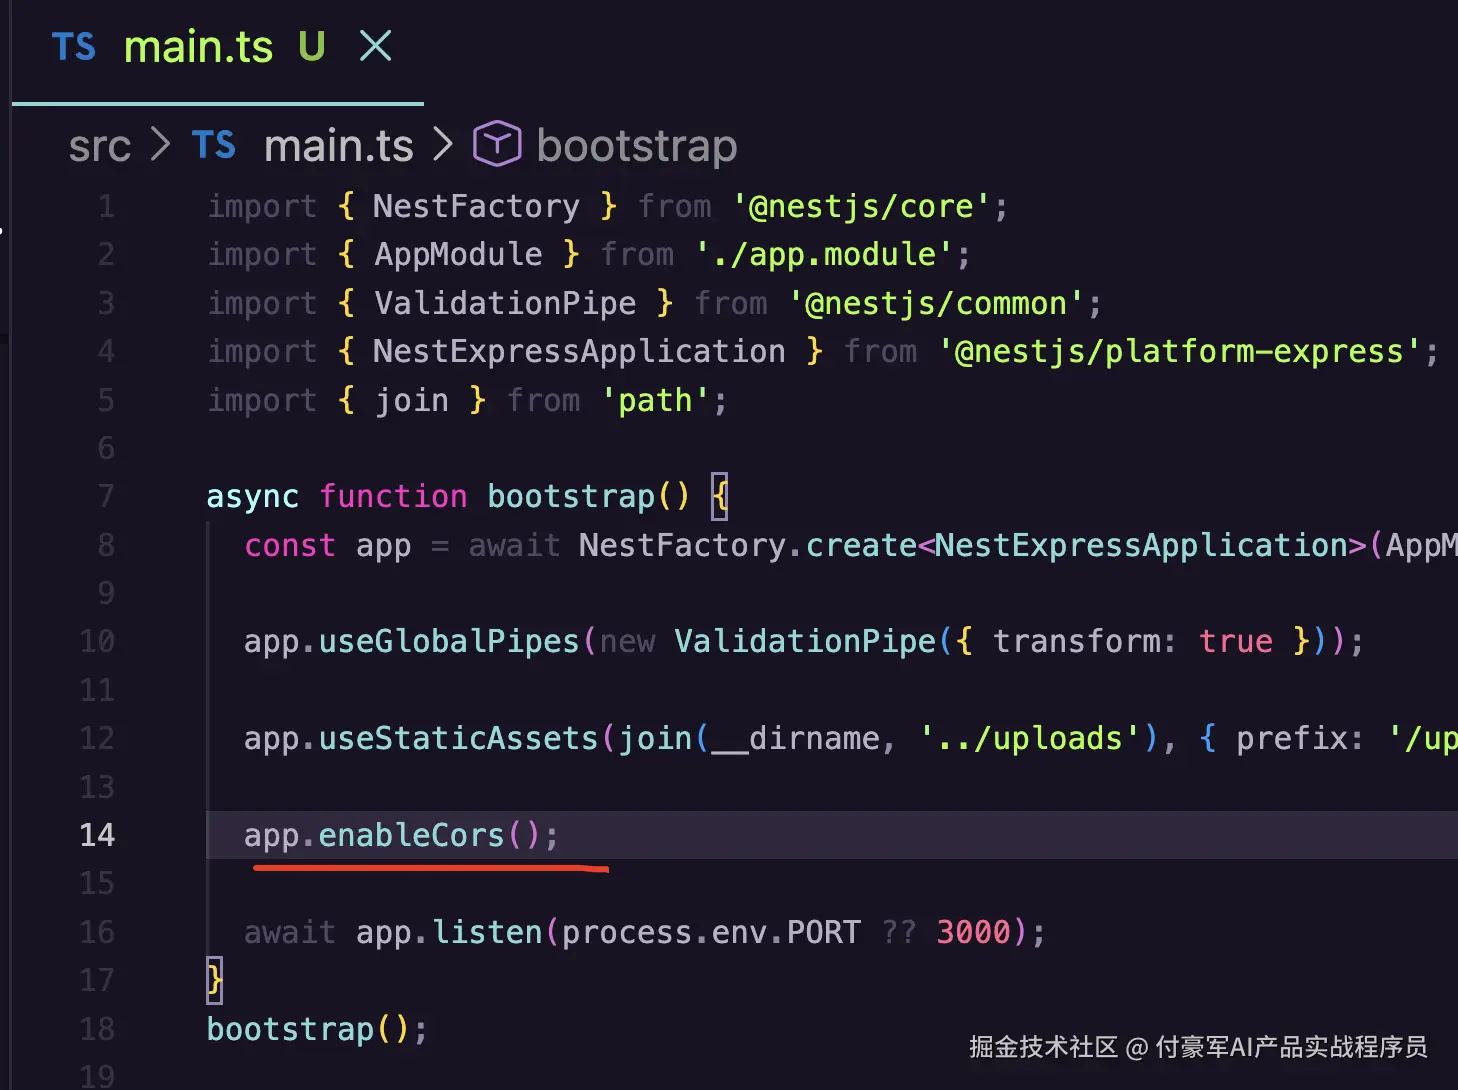Click the transform option key on line 10
1458x1090 pixels.
1077,641
